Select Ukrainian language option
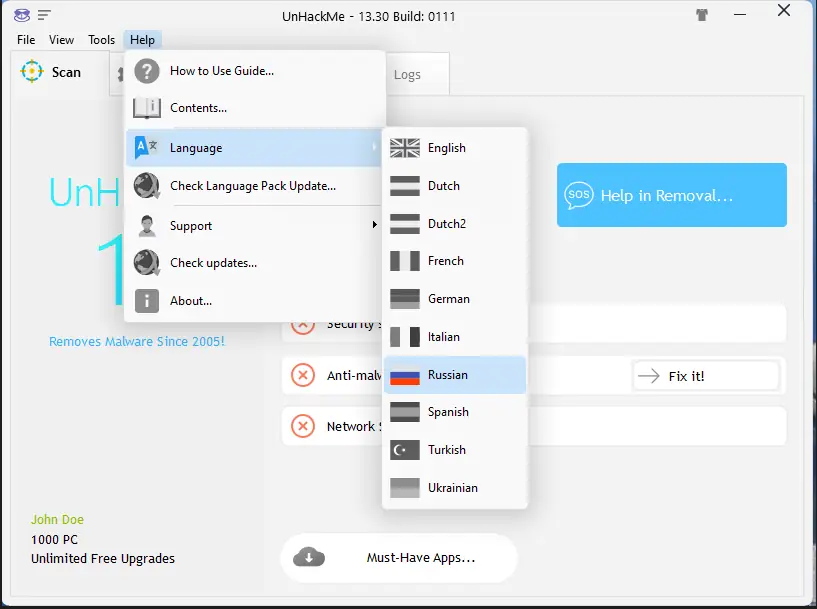This screenshot has height=609, width=817. pyautogui.click(x=455, y=488)
